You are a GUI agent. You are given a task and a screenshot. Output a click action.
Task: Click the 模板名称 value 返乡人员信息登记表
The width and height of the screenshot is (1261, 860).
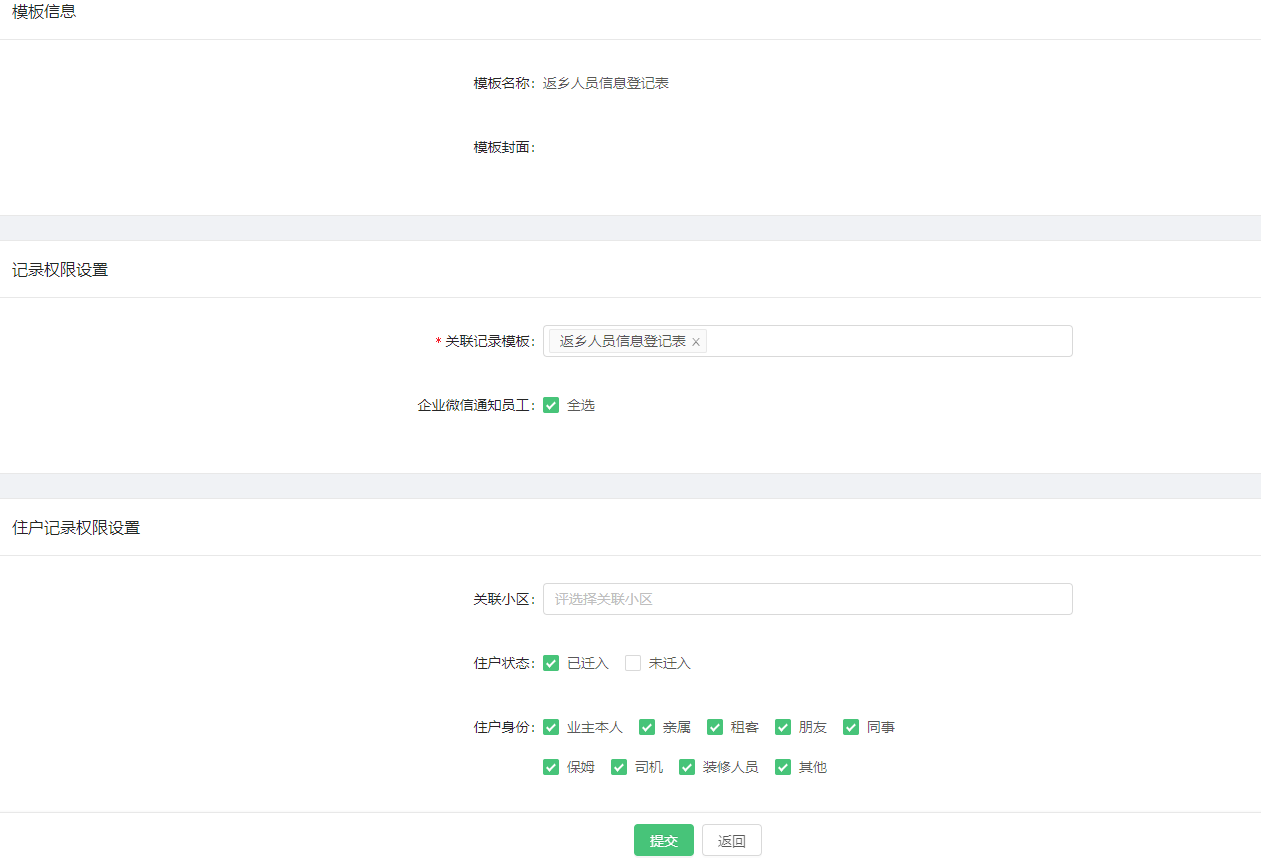pyautogui.click(x=606, y=83)
